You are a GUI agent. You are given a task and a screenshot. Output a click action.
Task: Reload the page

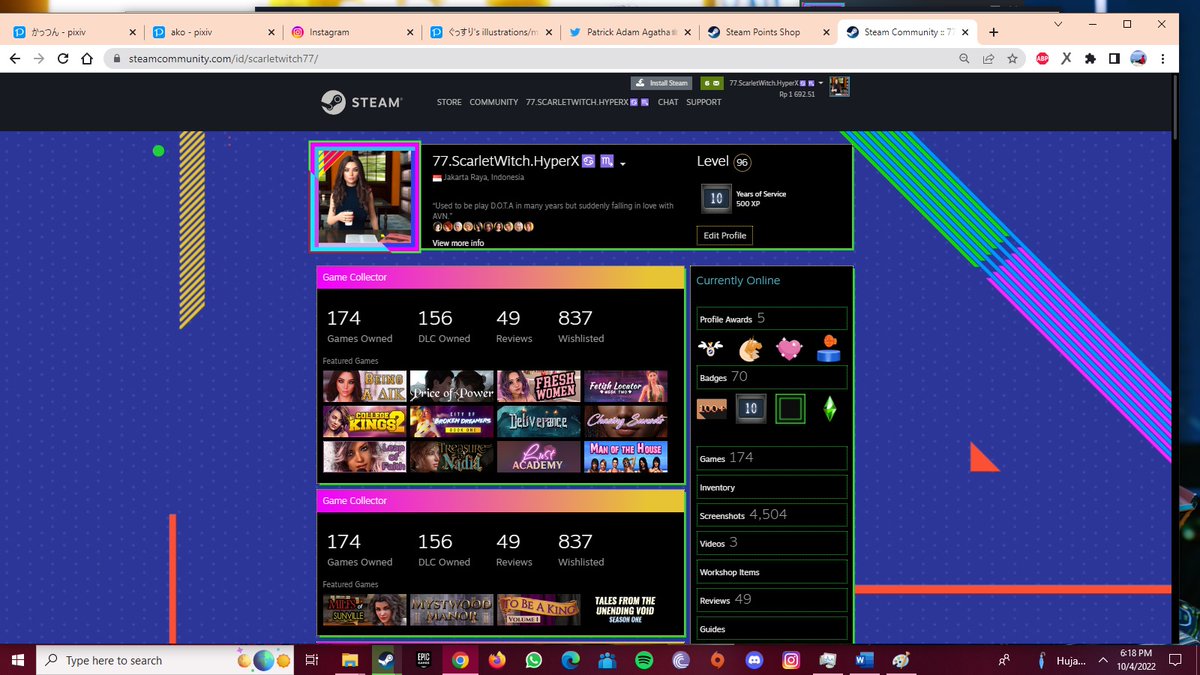(x=63, y=59)
